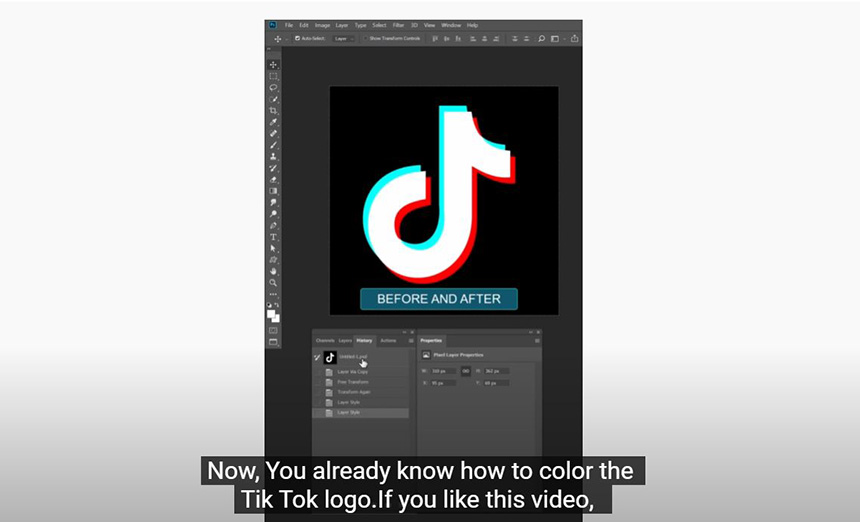Select the Pen tool

coord(273,225)
